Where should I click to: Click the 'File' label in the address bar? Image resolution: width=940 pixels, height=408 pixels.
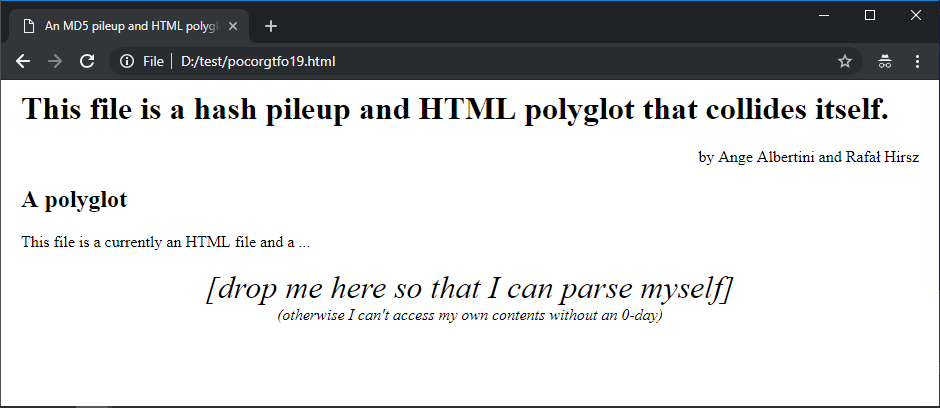pyautogui.click(x=153, y=62)
